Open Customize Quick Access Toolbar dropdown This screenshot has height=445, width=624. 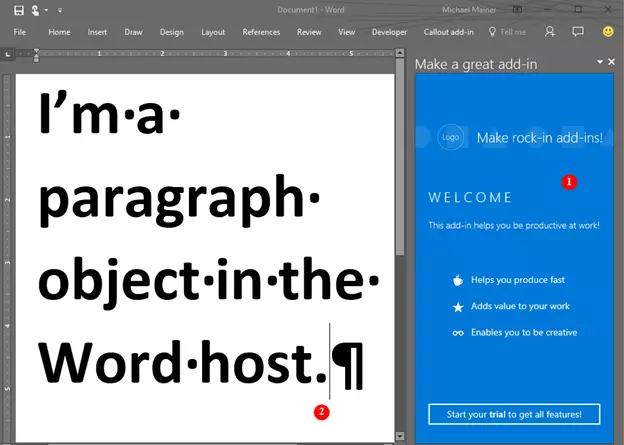click(x=60, y=10)
